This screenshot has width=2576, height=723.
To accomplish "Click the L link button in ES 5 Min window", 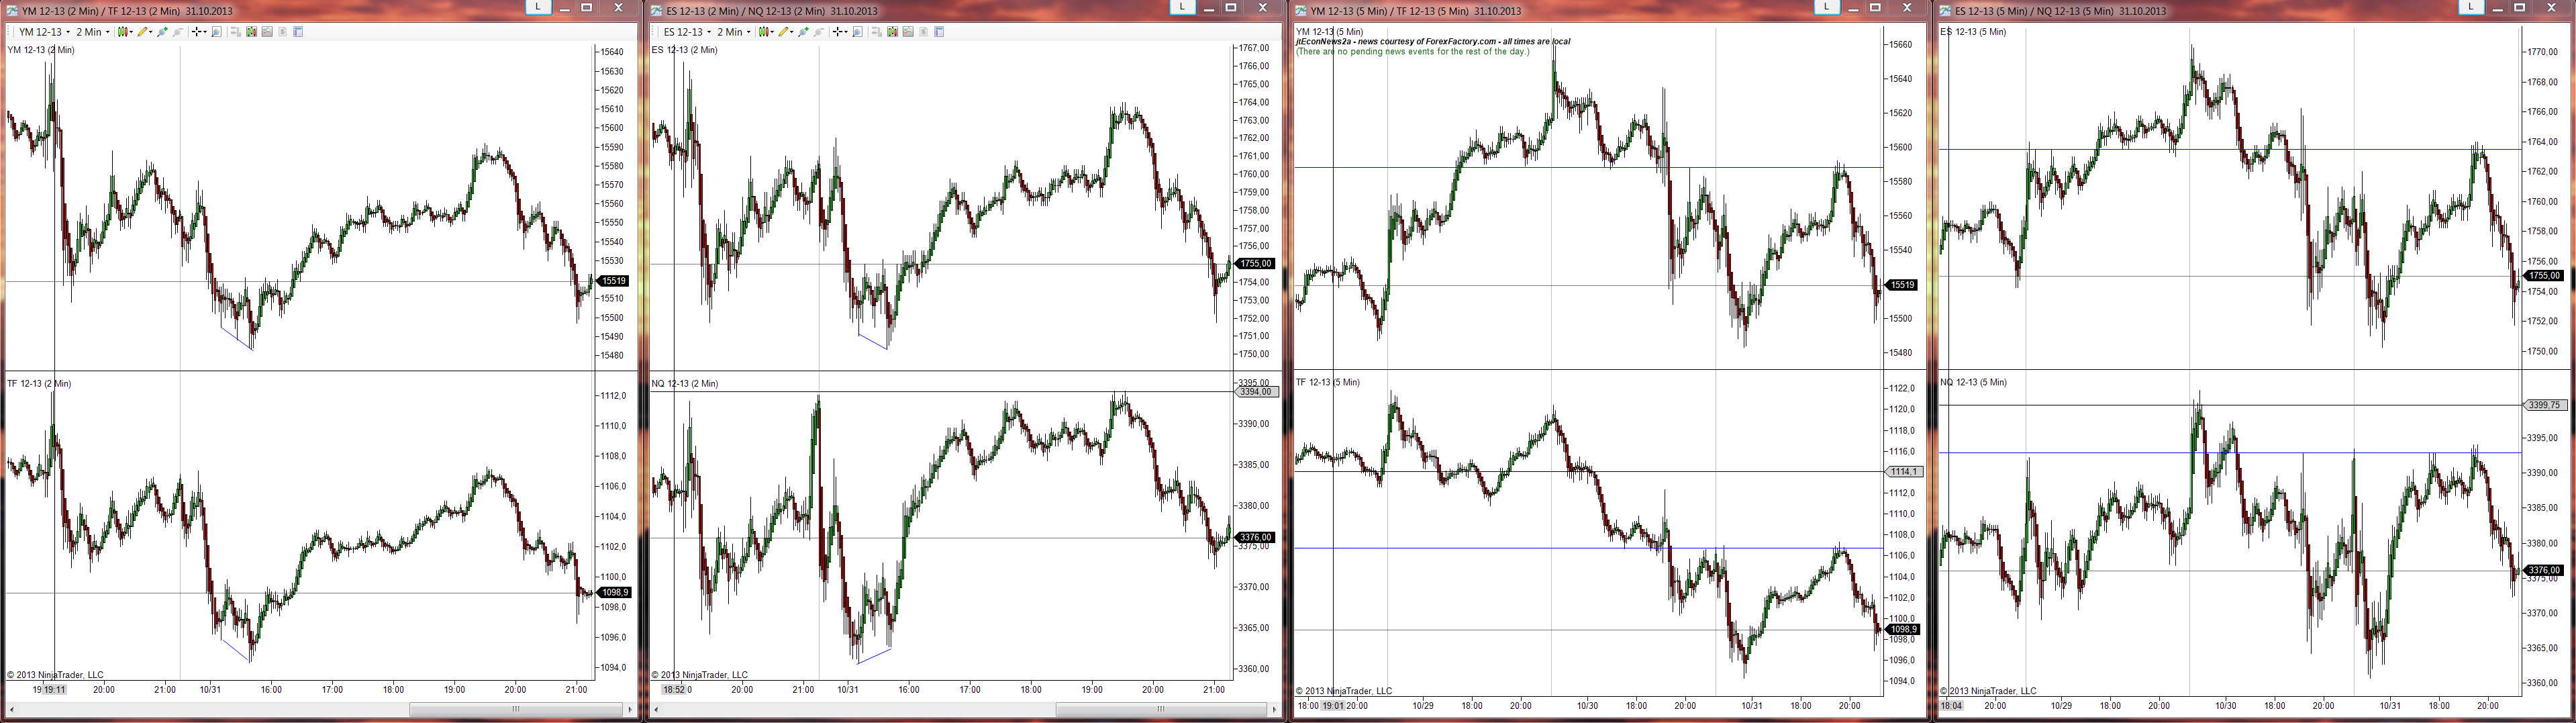I will (x=2471, y=7).
